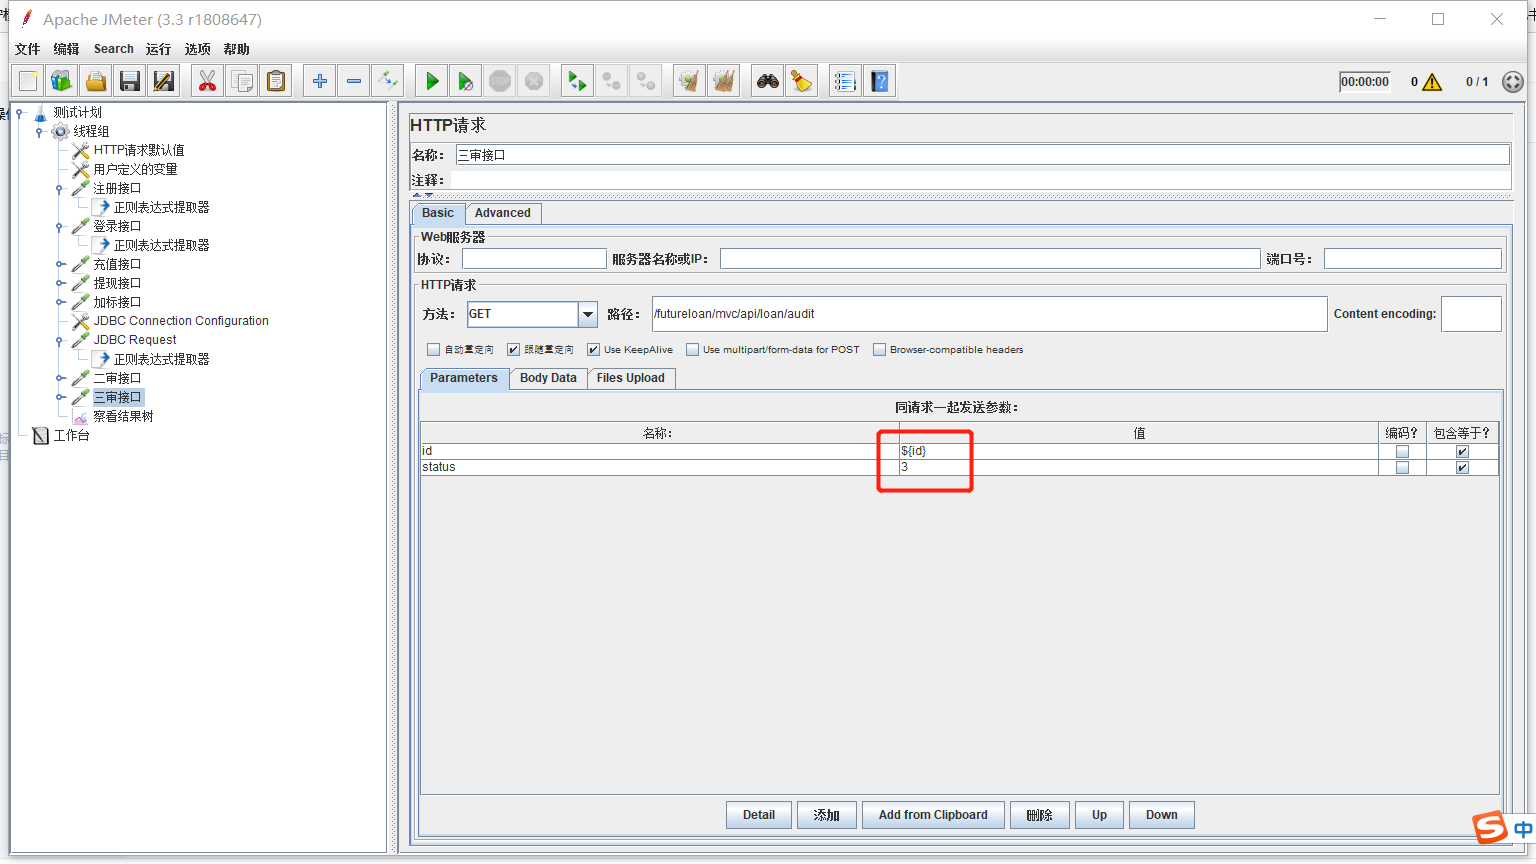Screen dimensions: 1536x864
Task: Click the Reset Search brush icon
Action: (801, 81)
